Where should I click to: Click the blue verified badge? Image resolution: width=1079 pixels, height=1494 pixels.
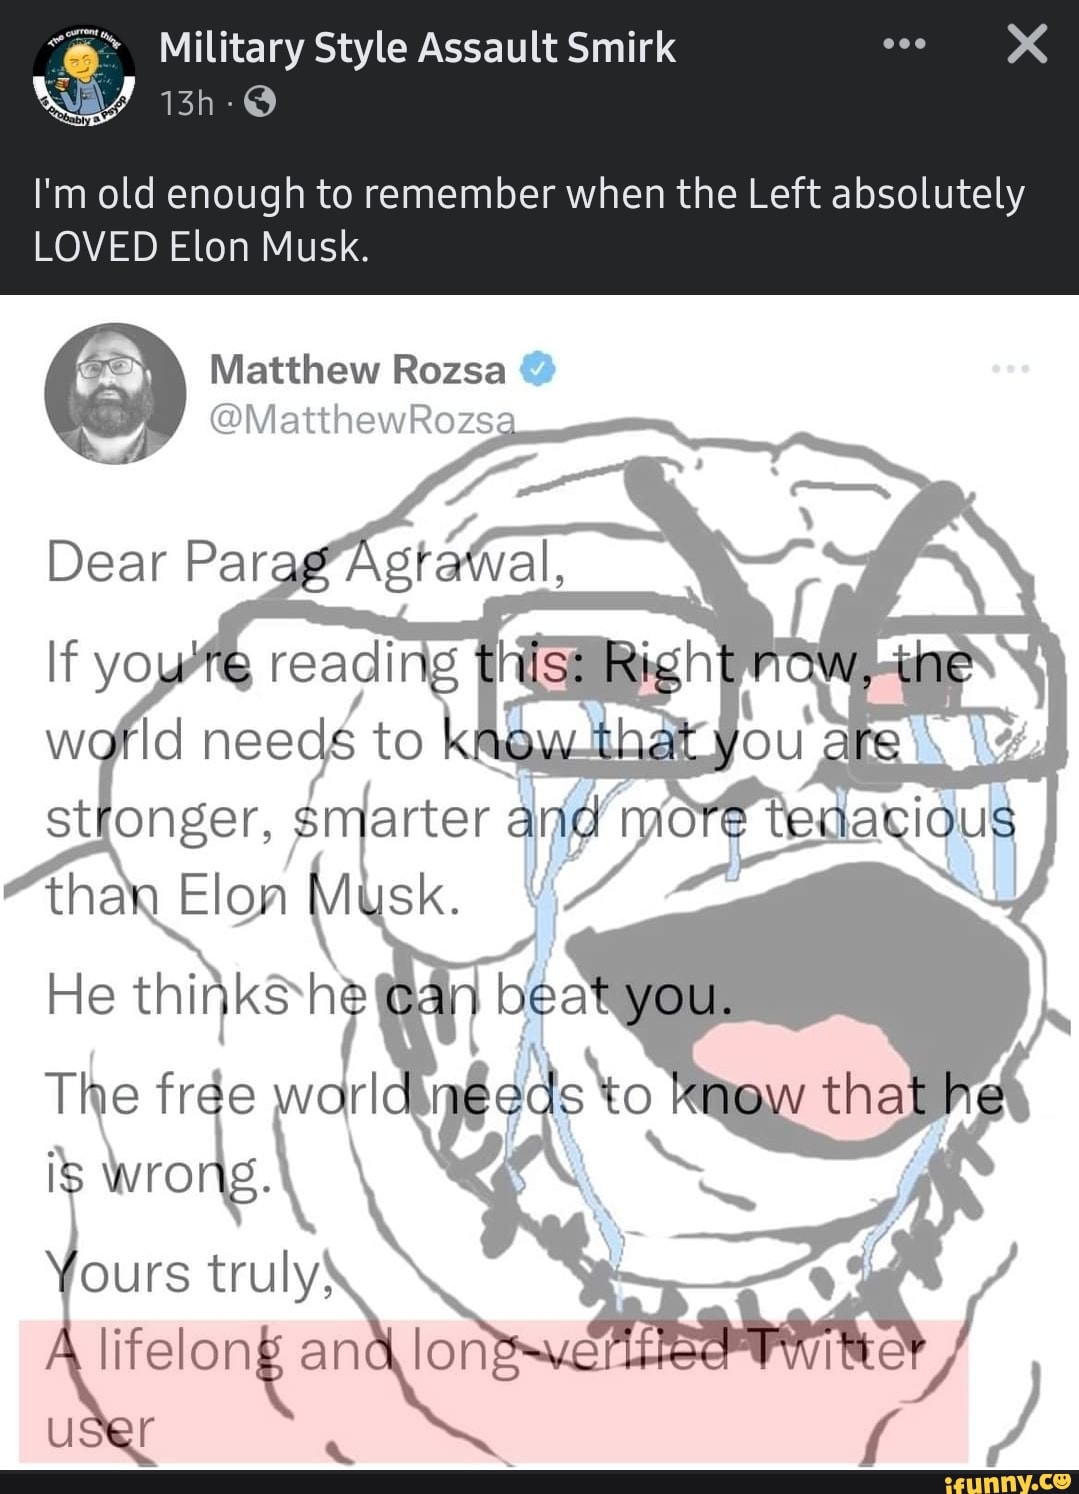[538, 370]
